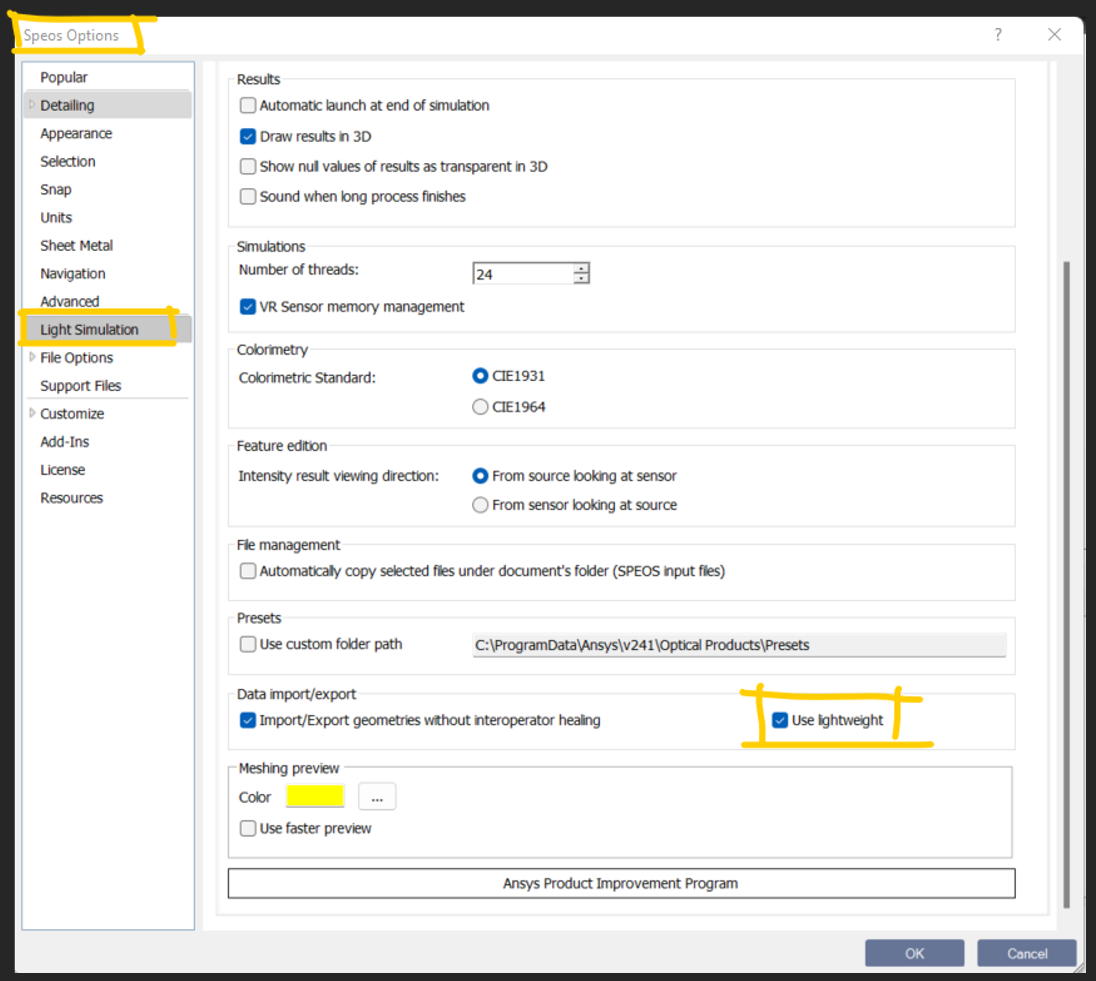
Task: Open the Add-Ins page
Action: click(x=64, y=441)
